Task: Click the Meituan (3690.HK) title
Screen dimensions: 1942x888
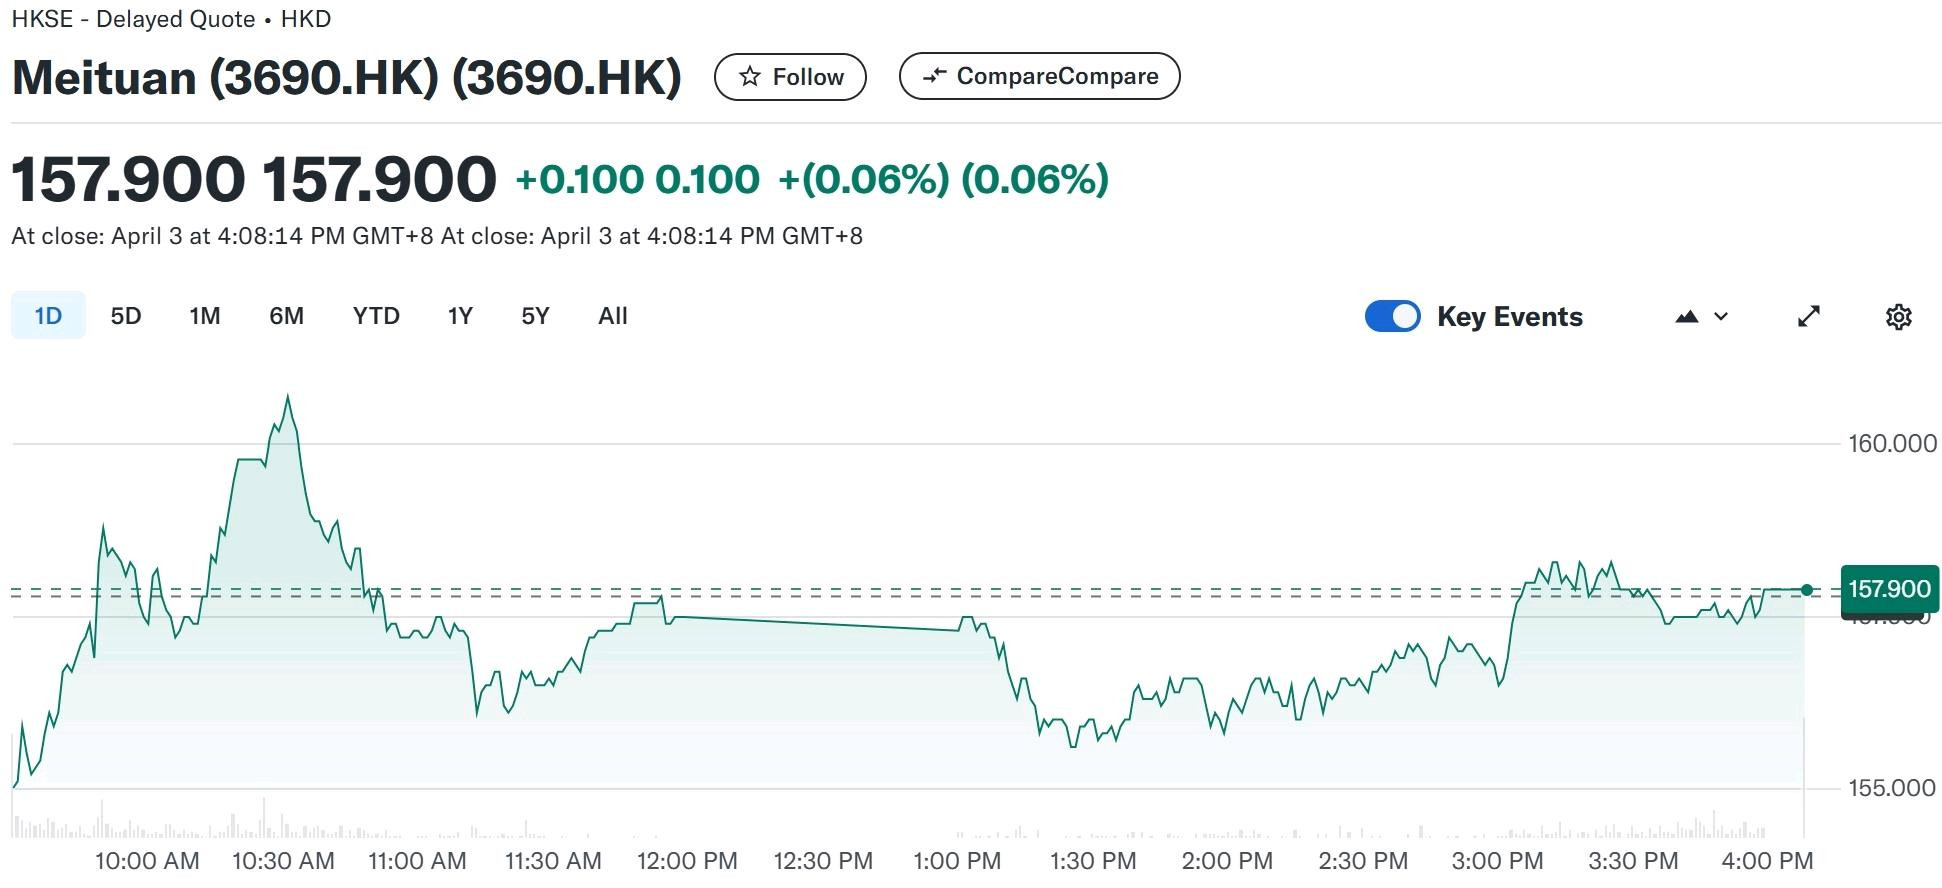Action: pos(346,78)
